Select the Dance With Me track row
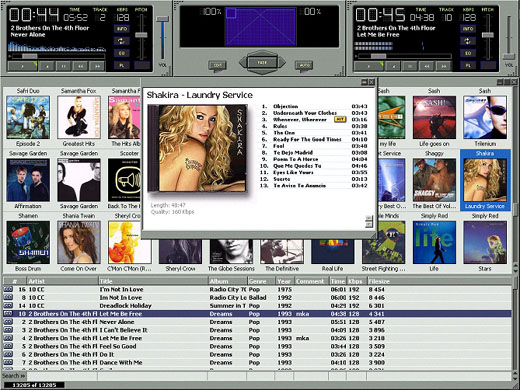This screenshot has width=520, height=390. point(257,362)
